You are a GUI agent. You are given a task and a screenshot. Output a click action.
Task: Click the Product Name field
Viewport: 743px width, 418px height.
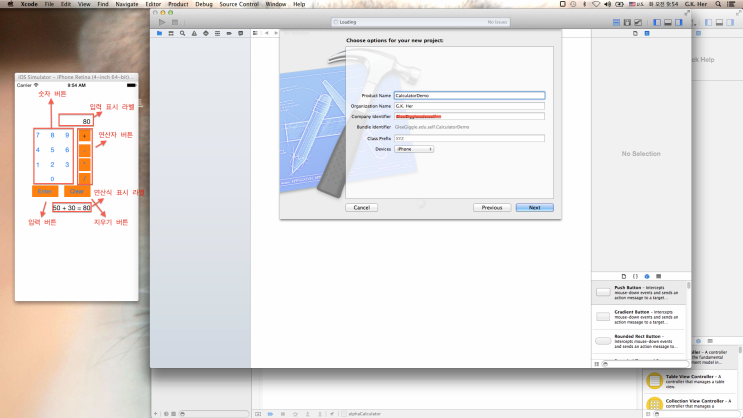470,95
